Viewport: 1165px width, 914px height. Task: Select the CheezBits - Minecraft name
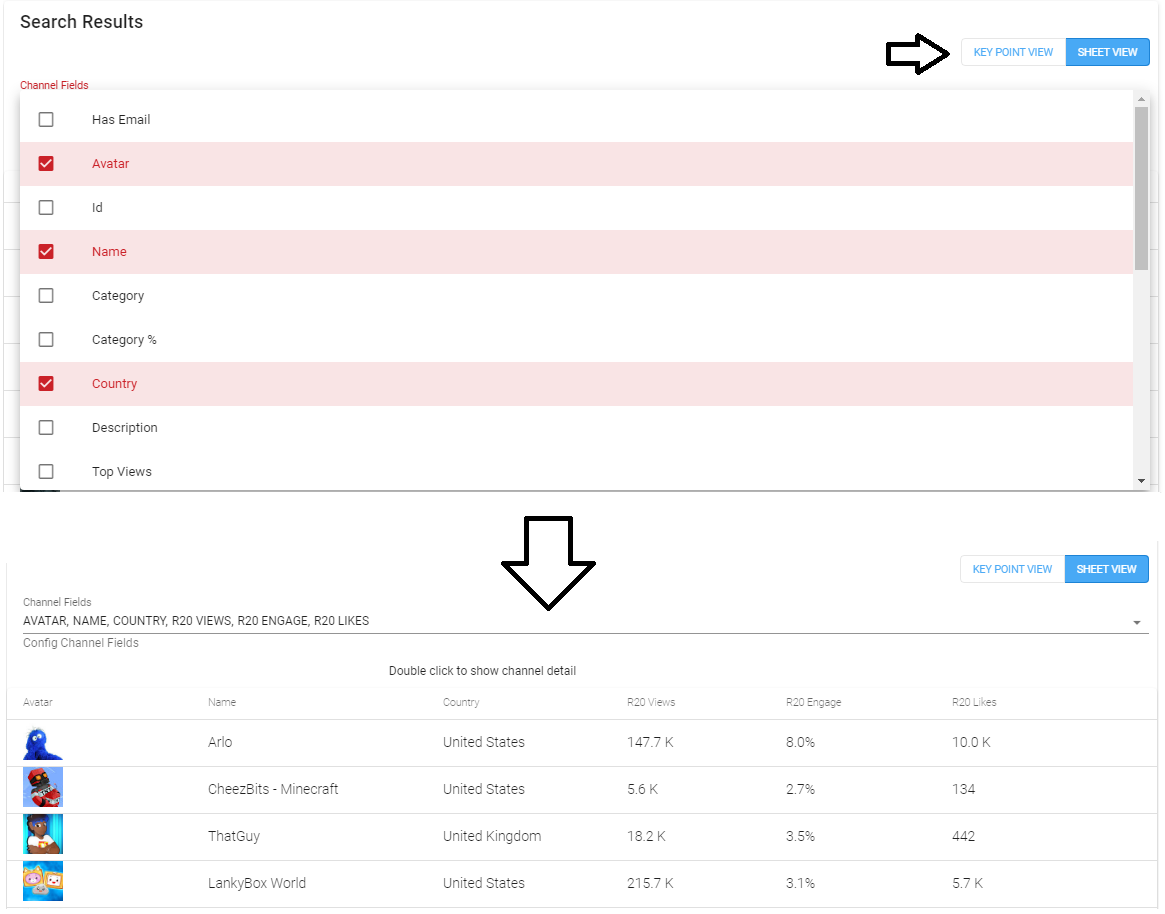273,789
